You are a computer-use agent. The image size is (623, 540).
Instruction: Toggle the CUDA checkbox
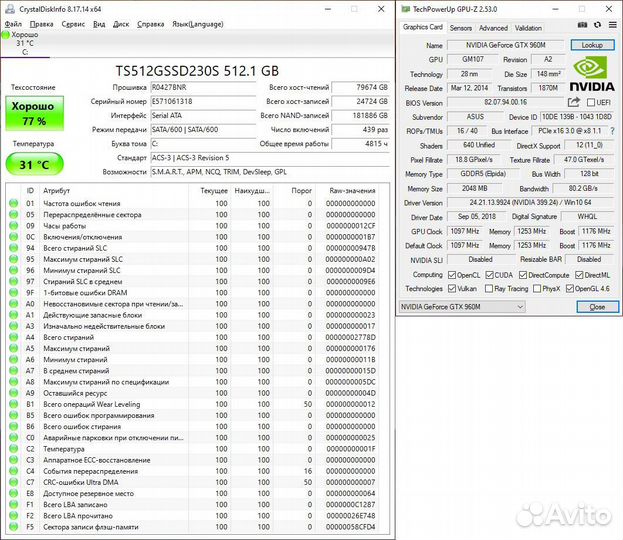coord(490,275)
